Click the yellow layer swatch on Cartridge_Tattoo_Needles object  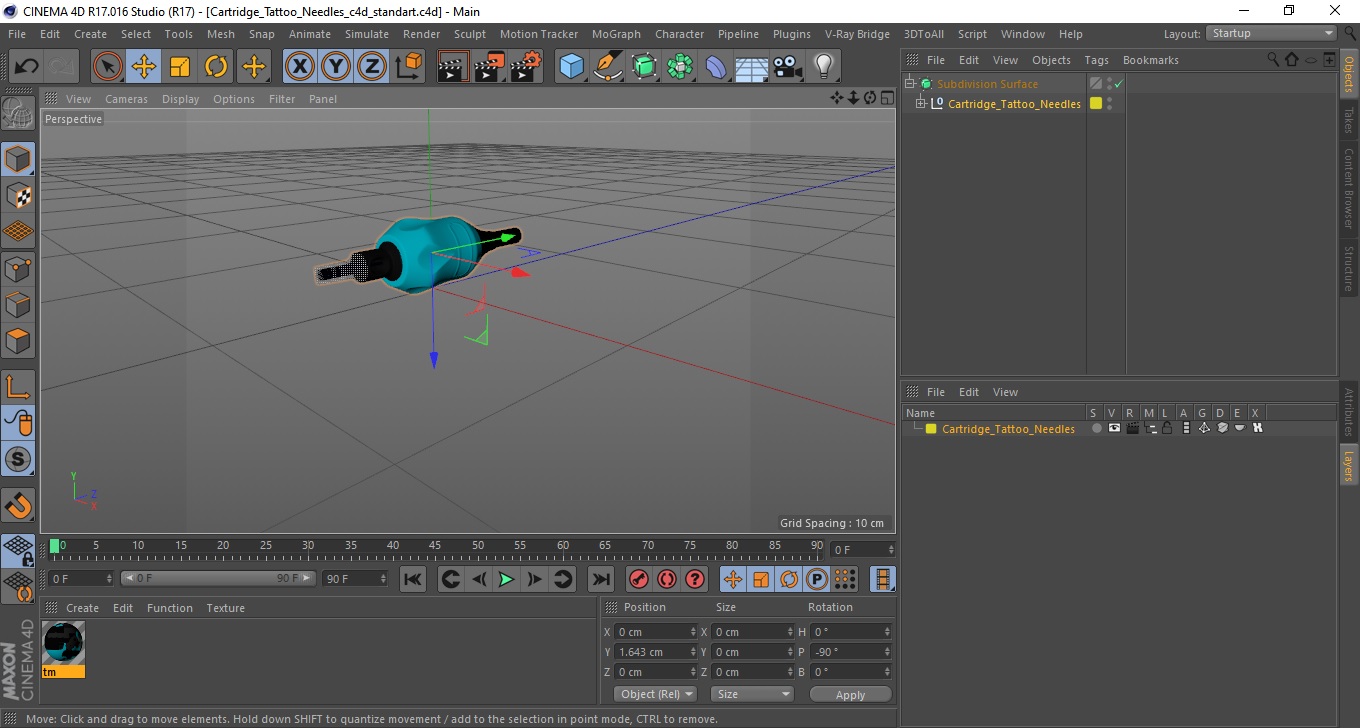(1096, 103)
